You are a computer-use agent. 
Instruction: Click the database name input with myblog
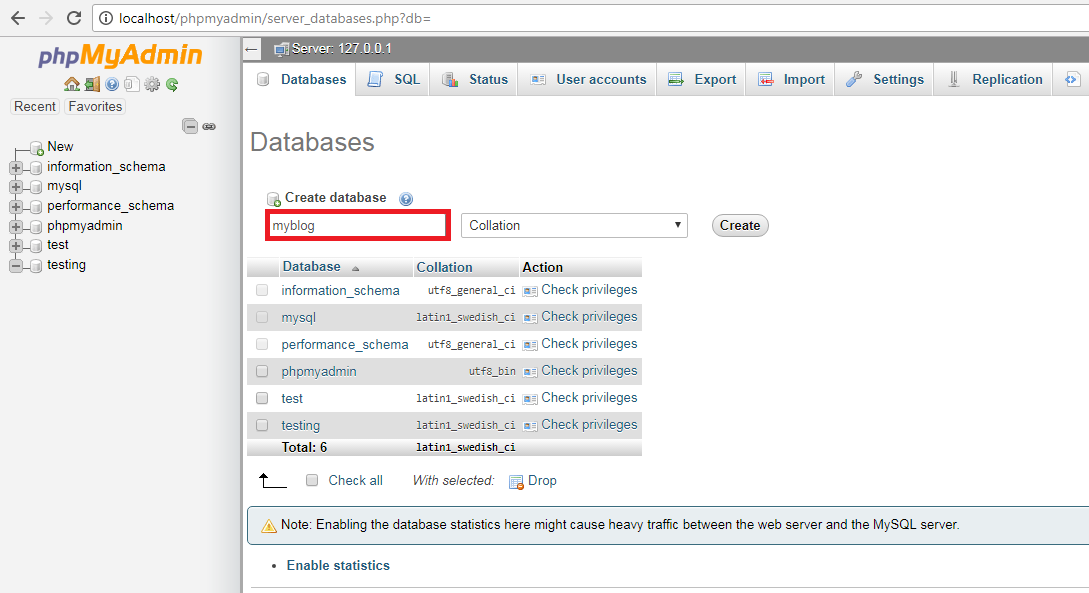click(358, 226)
